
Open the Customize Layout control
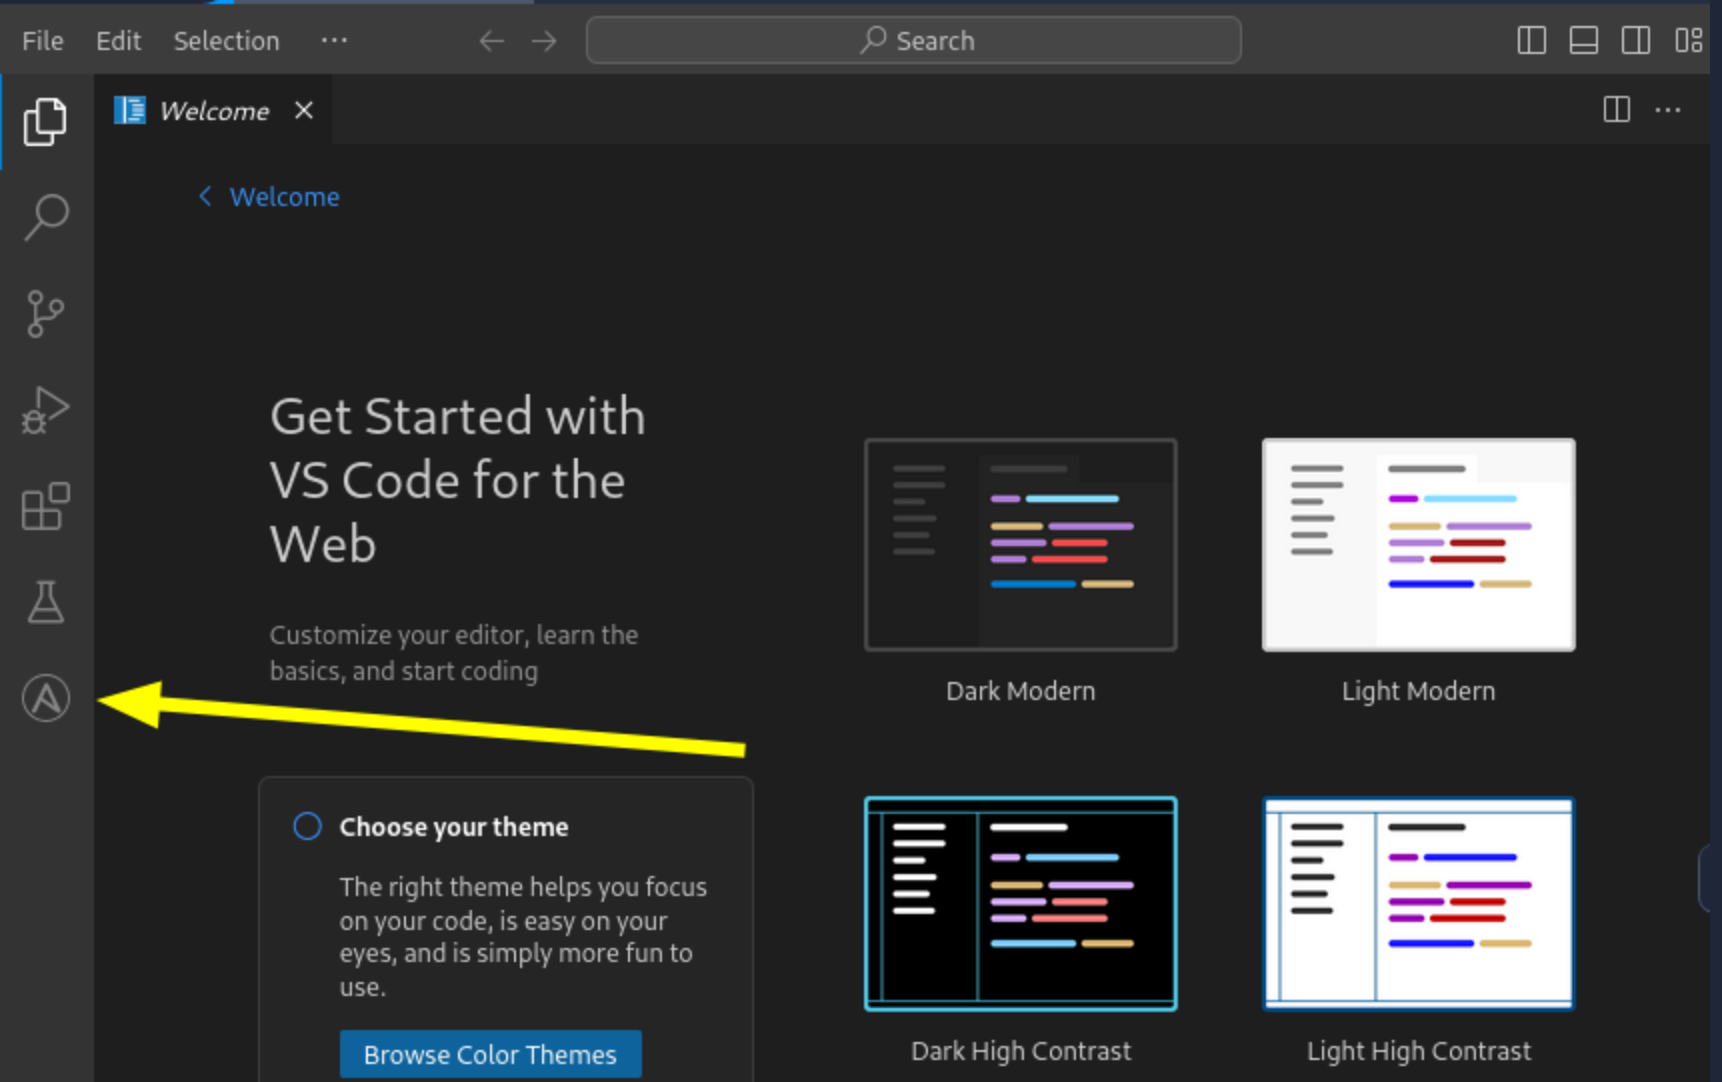point(1688,40)
